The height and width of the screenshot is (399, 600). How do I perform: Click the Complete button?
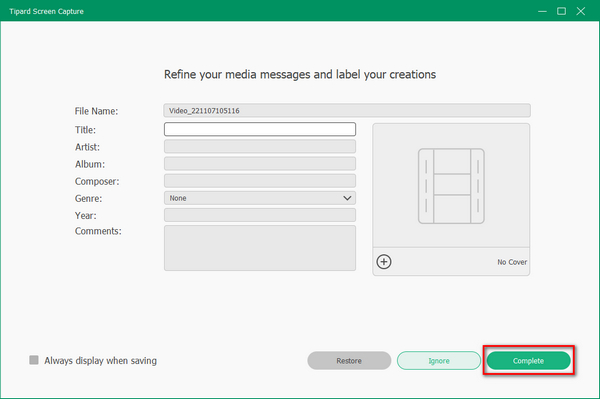click(x=528, y=361)
